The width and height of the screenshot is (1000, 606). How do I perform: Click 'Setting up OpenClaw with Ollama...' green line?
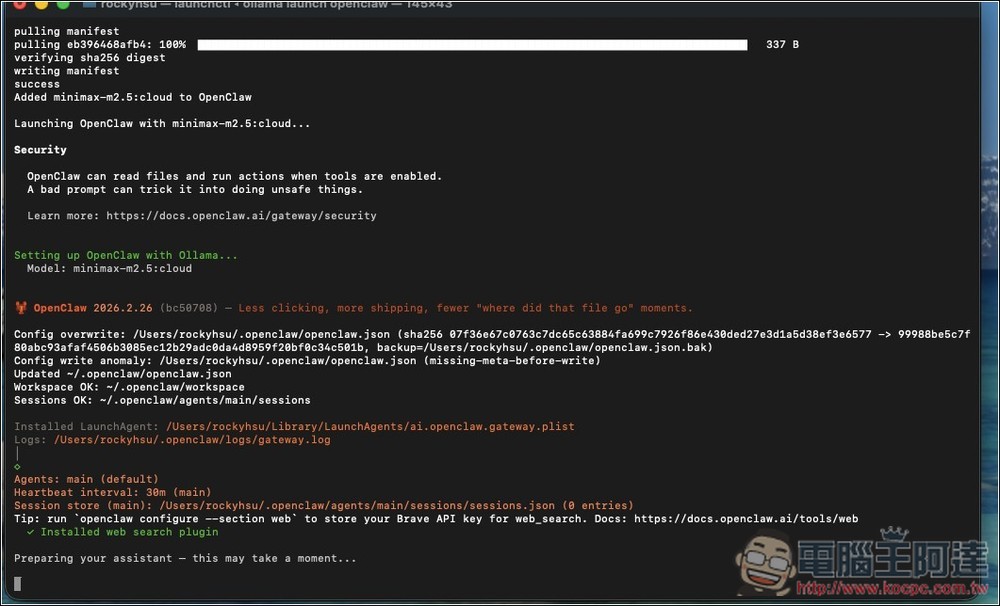[126, 255]
